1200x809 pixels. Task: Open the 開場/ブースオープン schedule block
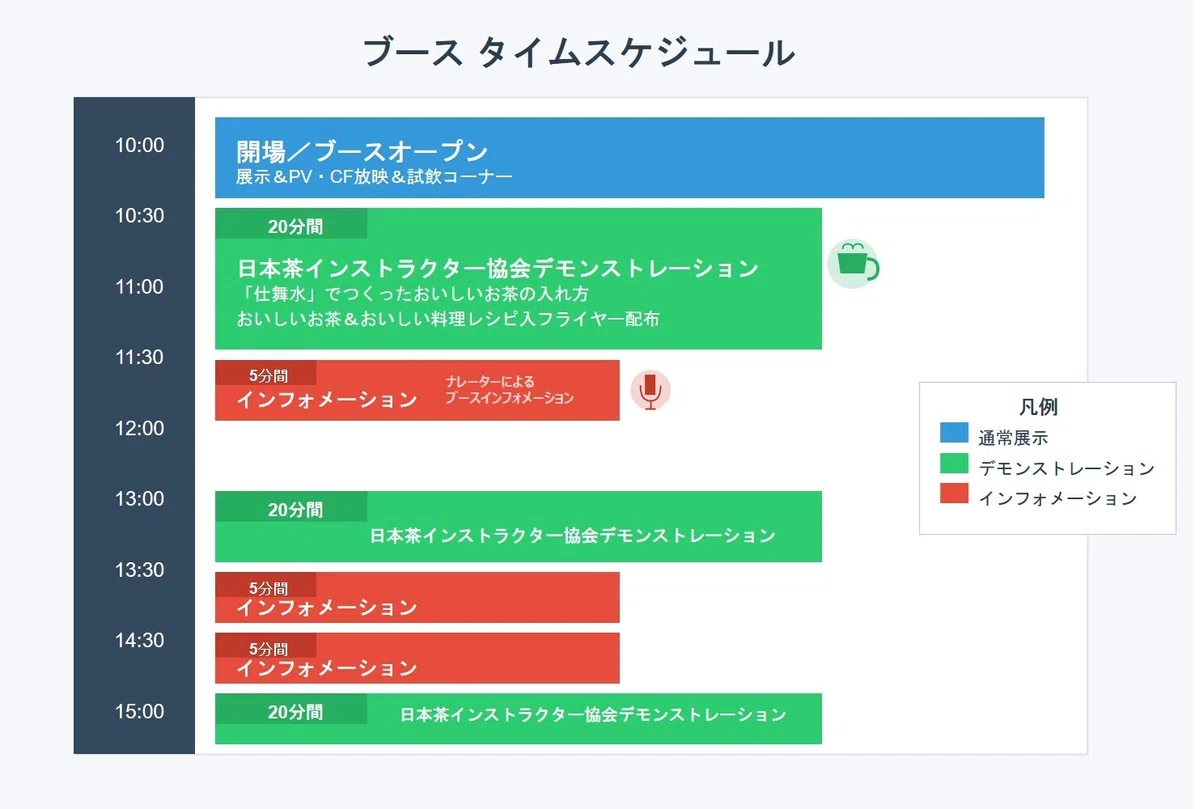pyautogui.click(x=630, y=158)
